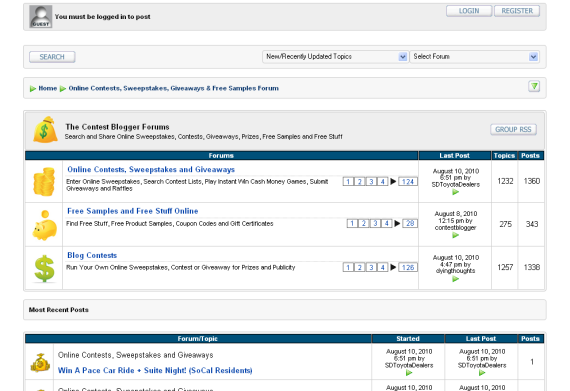Click the 1338 posts count
The height and width of the screenshot is (391, 570).
[531, 267]
